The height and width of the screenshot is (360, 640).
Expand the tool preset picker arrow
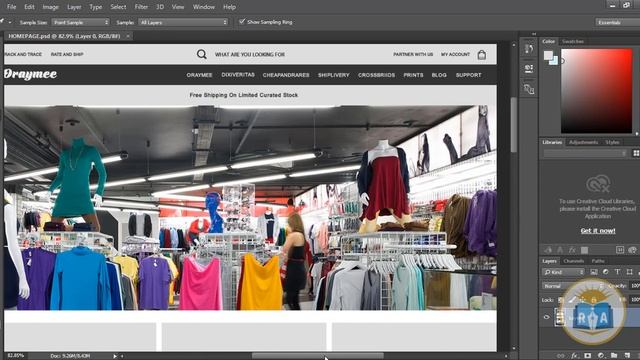[x=10, y=22]
